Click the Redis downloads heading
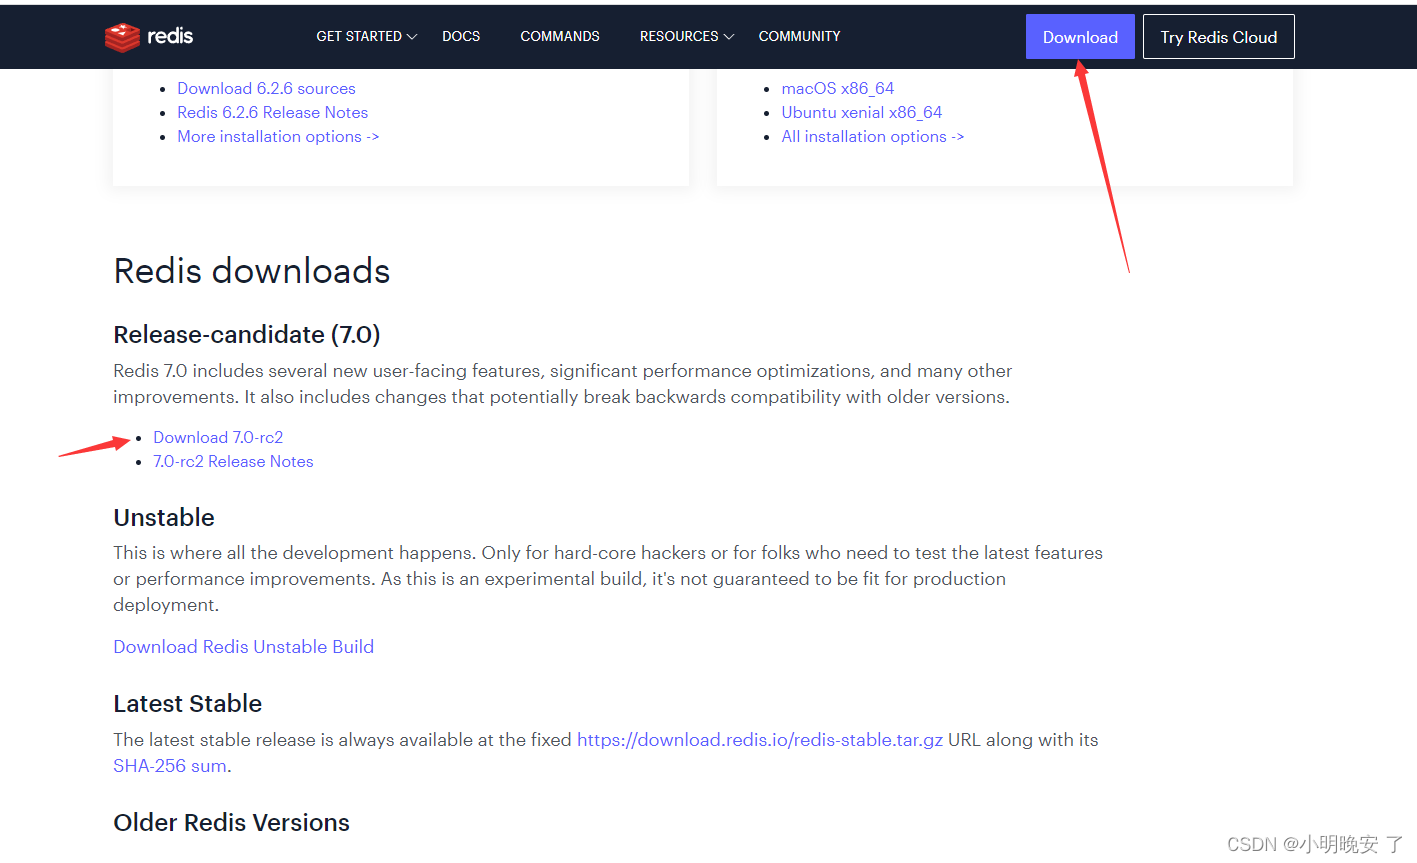 click(252, 271)
